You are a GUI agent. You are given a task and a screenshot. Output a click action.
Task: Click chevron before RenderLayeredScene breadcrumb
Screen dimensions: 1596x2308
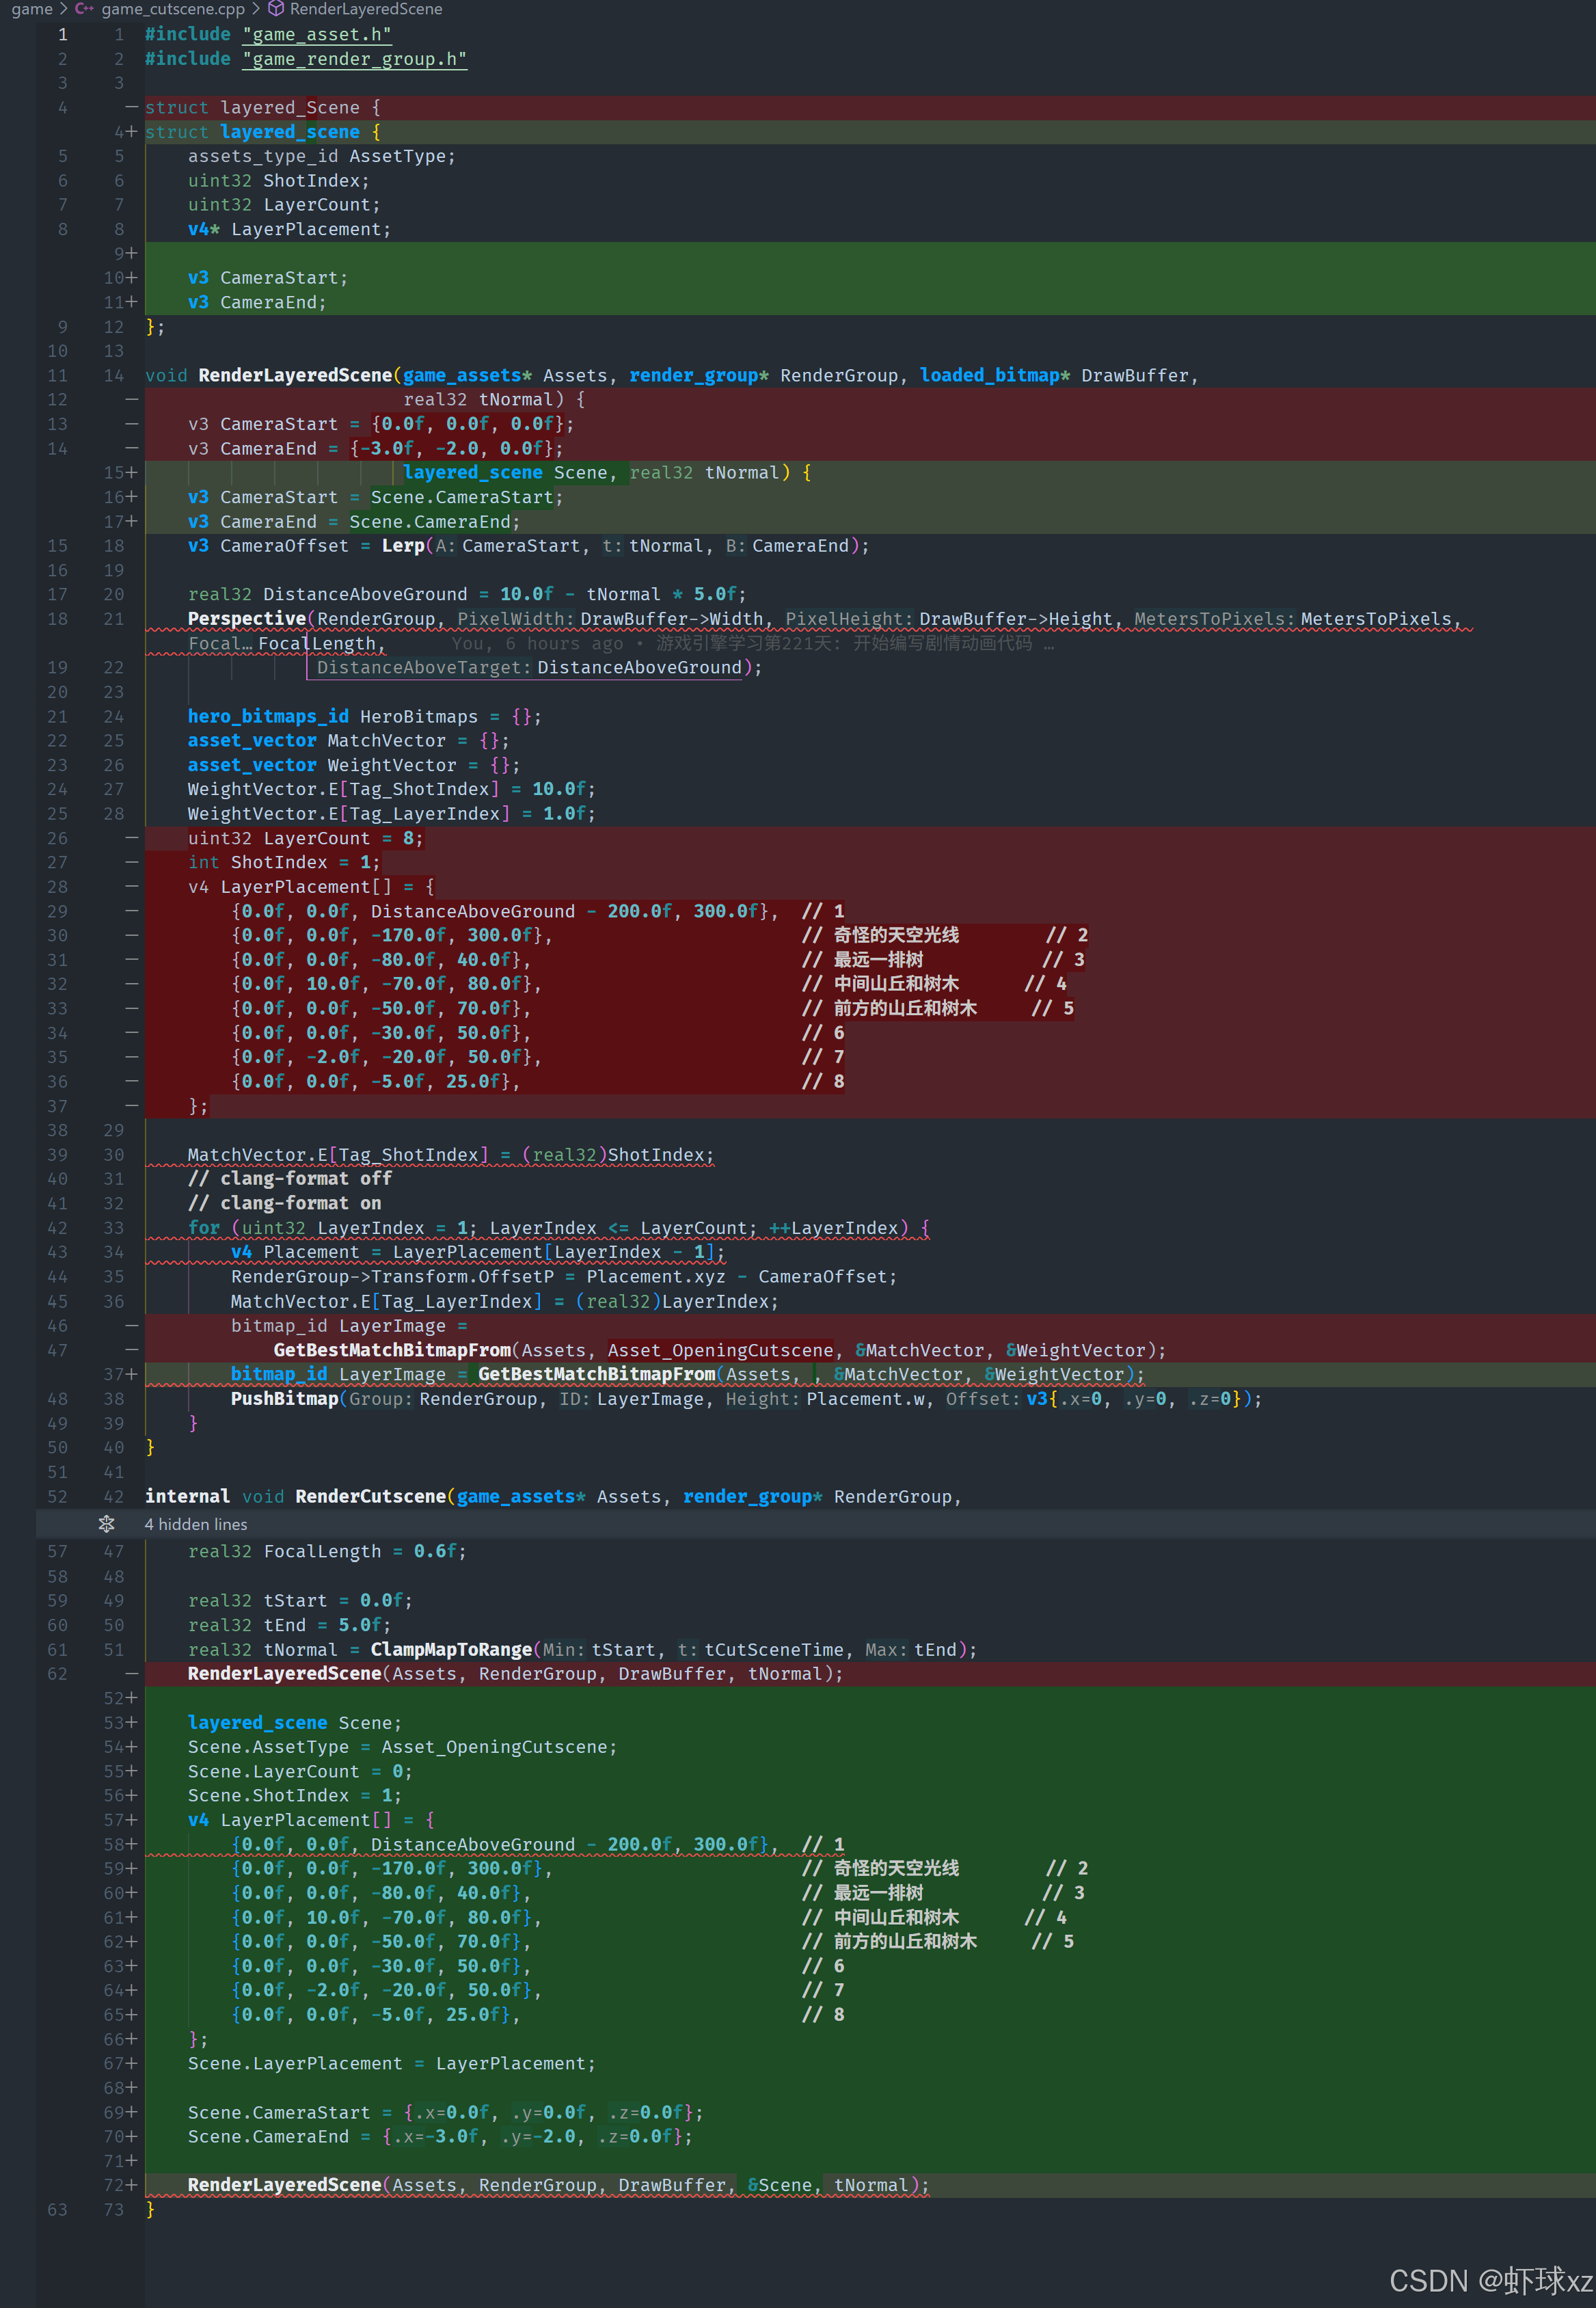pyautogui.click(x=256, y=9)
